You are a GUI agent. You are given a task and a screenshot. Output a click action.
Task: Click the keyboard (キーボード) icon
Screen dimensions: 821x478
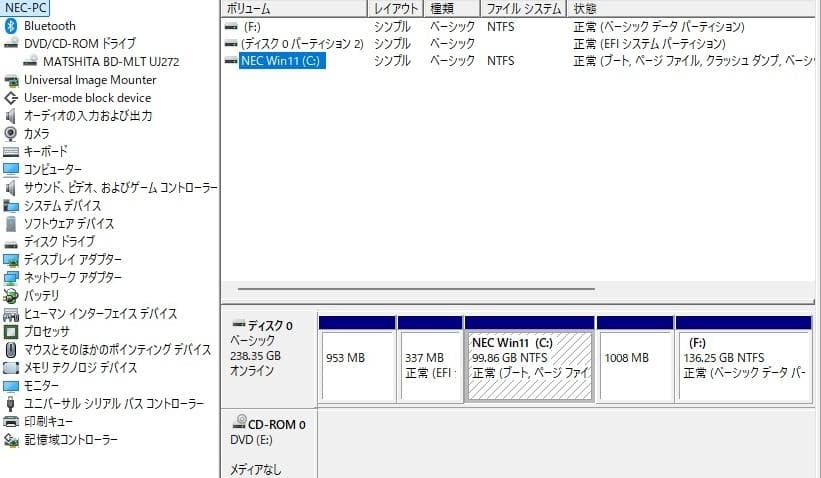tap(11, 152)
